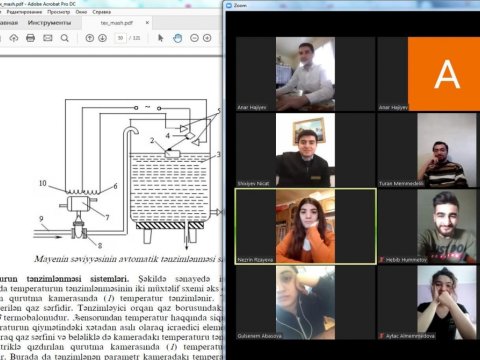Image resolution: width=480 pixels, height=360 pixels.
Task: Click muted mic icon beside Aytac Almemmedova
Action: pyautogui.click(x=382, y=336)
